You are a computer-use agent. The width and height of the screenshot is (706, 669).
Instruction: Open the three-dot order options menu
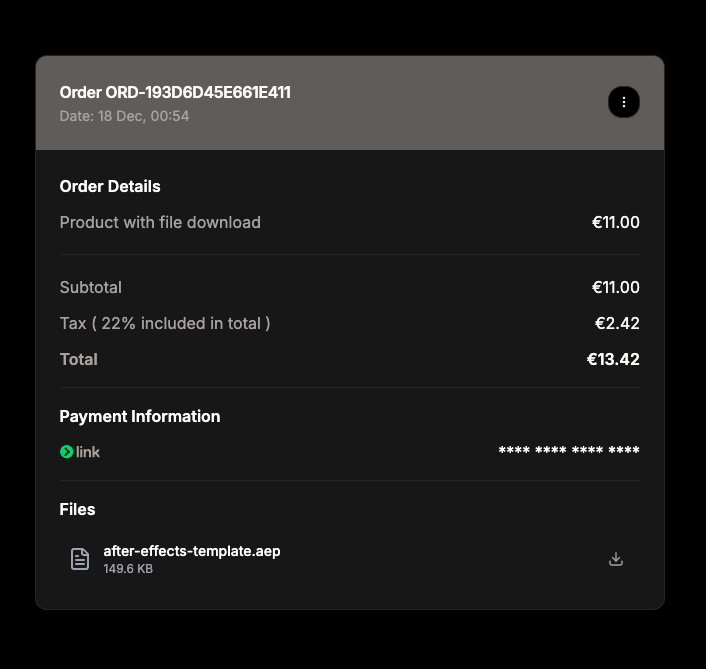624,102
